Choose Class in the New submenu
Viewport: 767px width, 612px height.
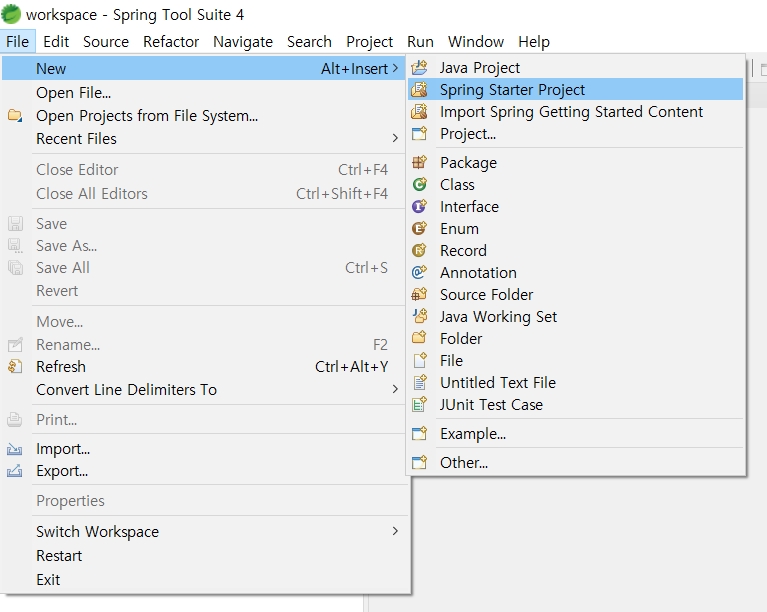click(575, 184)
